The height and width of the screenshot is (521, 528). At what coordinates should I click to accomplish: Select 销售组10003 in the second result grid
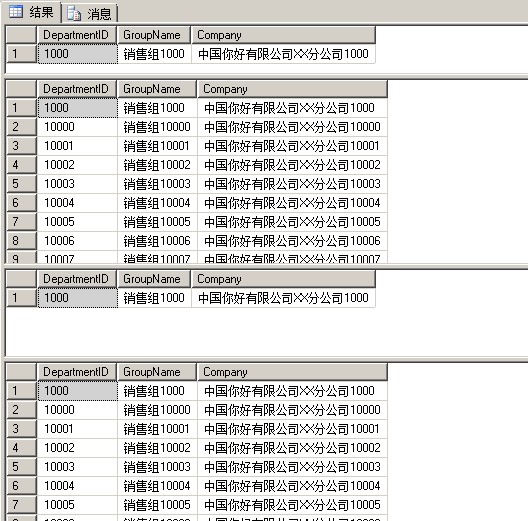click(157, 184)
